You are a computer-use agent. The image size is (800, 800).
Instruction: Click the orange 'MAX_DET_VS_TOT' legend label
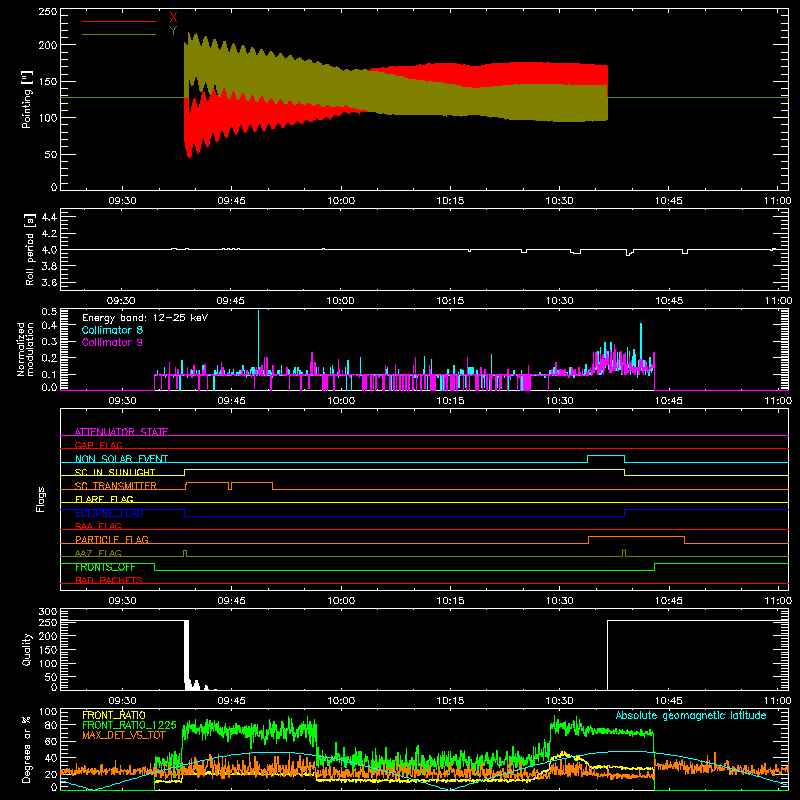coord(124,735)
